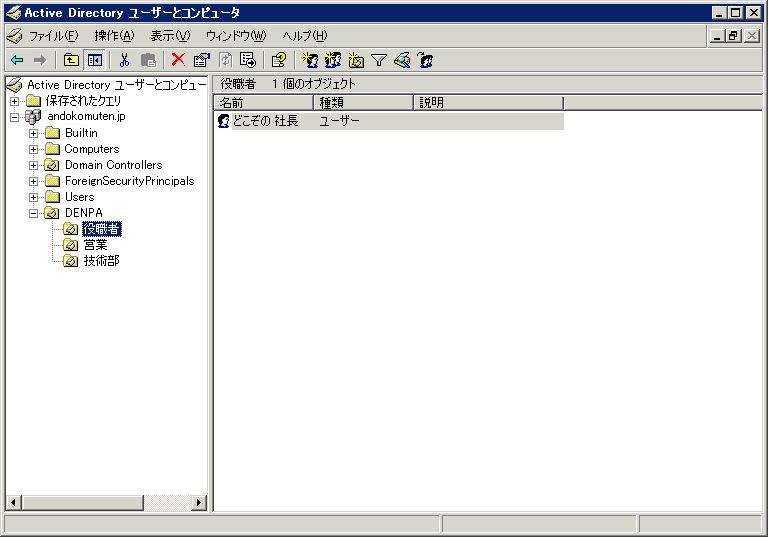
Task: Expand the Domain Controllers node
Action: click(33, 166)
